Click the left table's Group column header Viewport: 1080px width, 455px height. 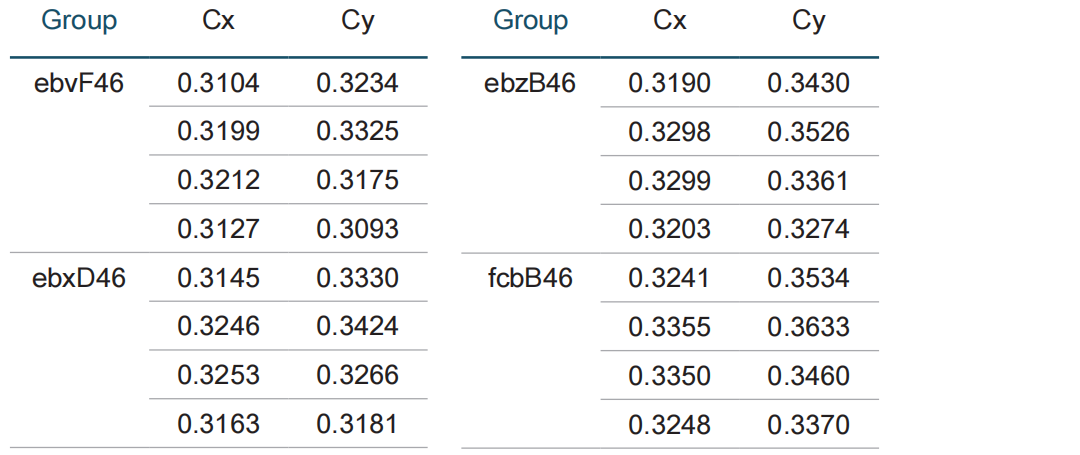click(x=79, y=21)
